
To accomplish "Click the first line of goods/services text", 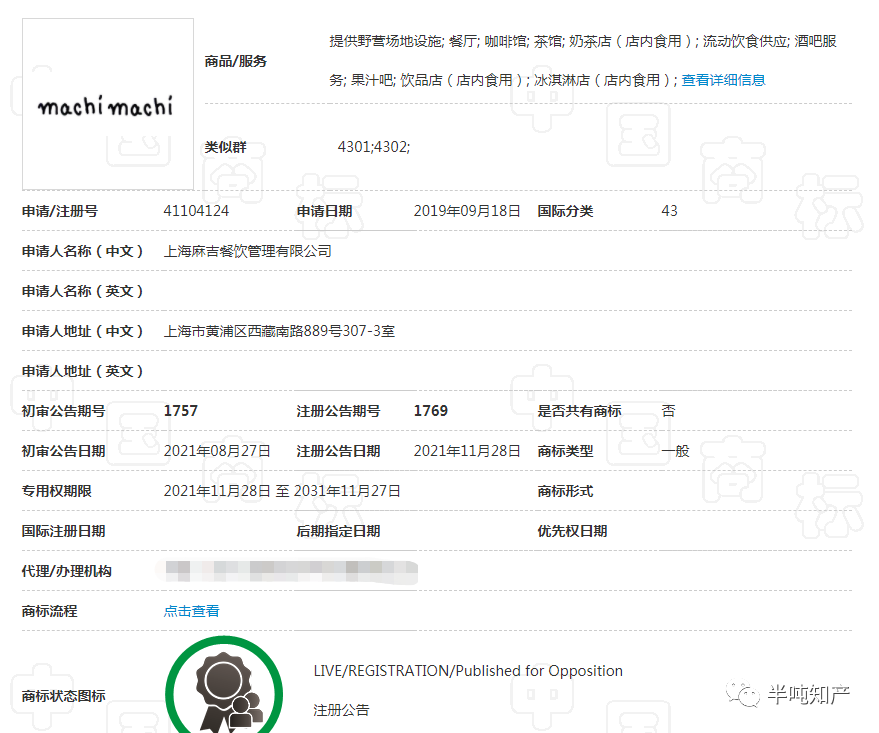I will [583, 41].
